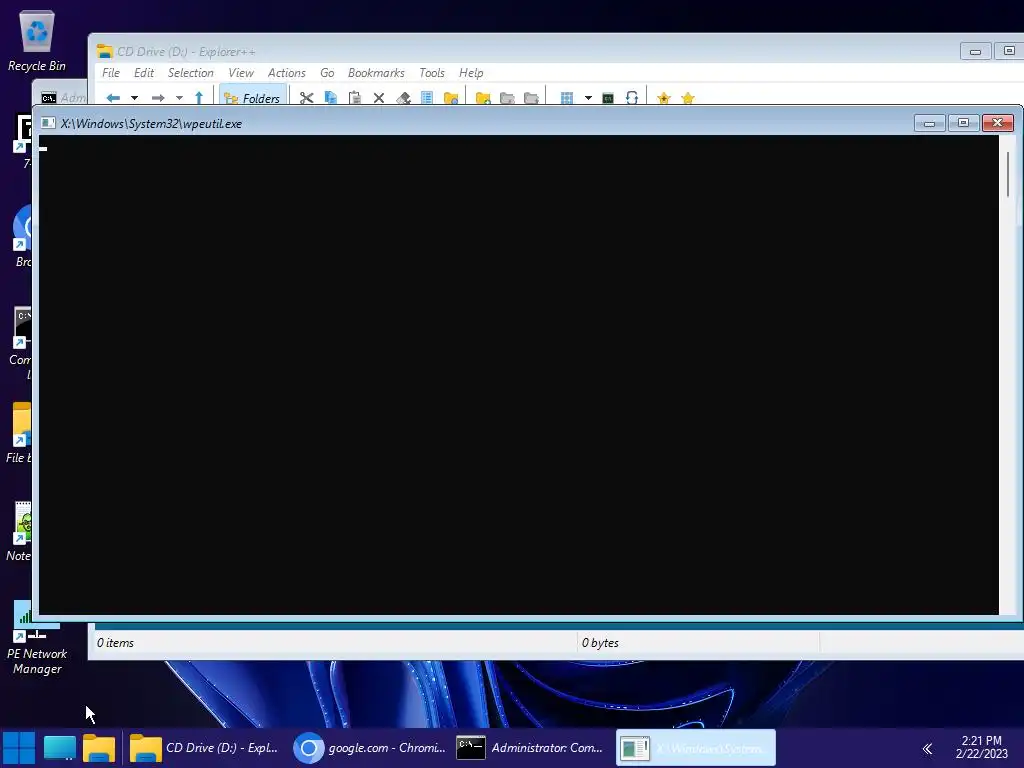Open Properties icon in Explorer++ toolbar
1024x768 pixels.
pyautogui.click(x=426, y=98)
